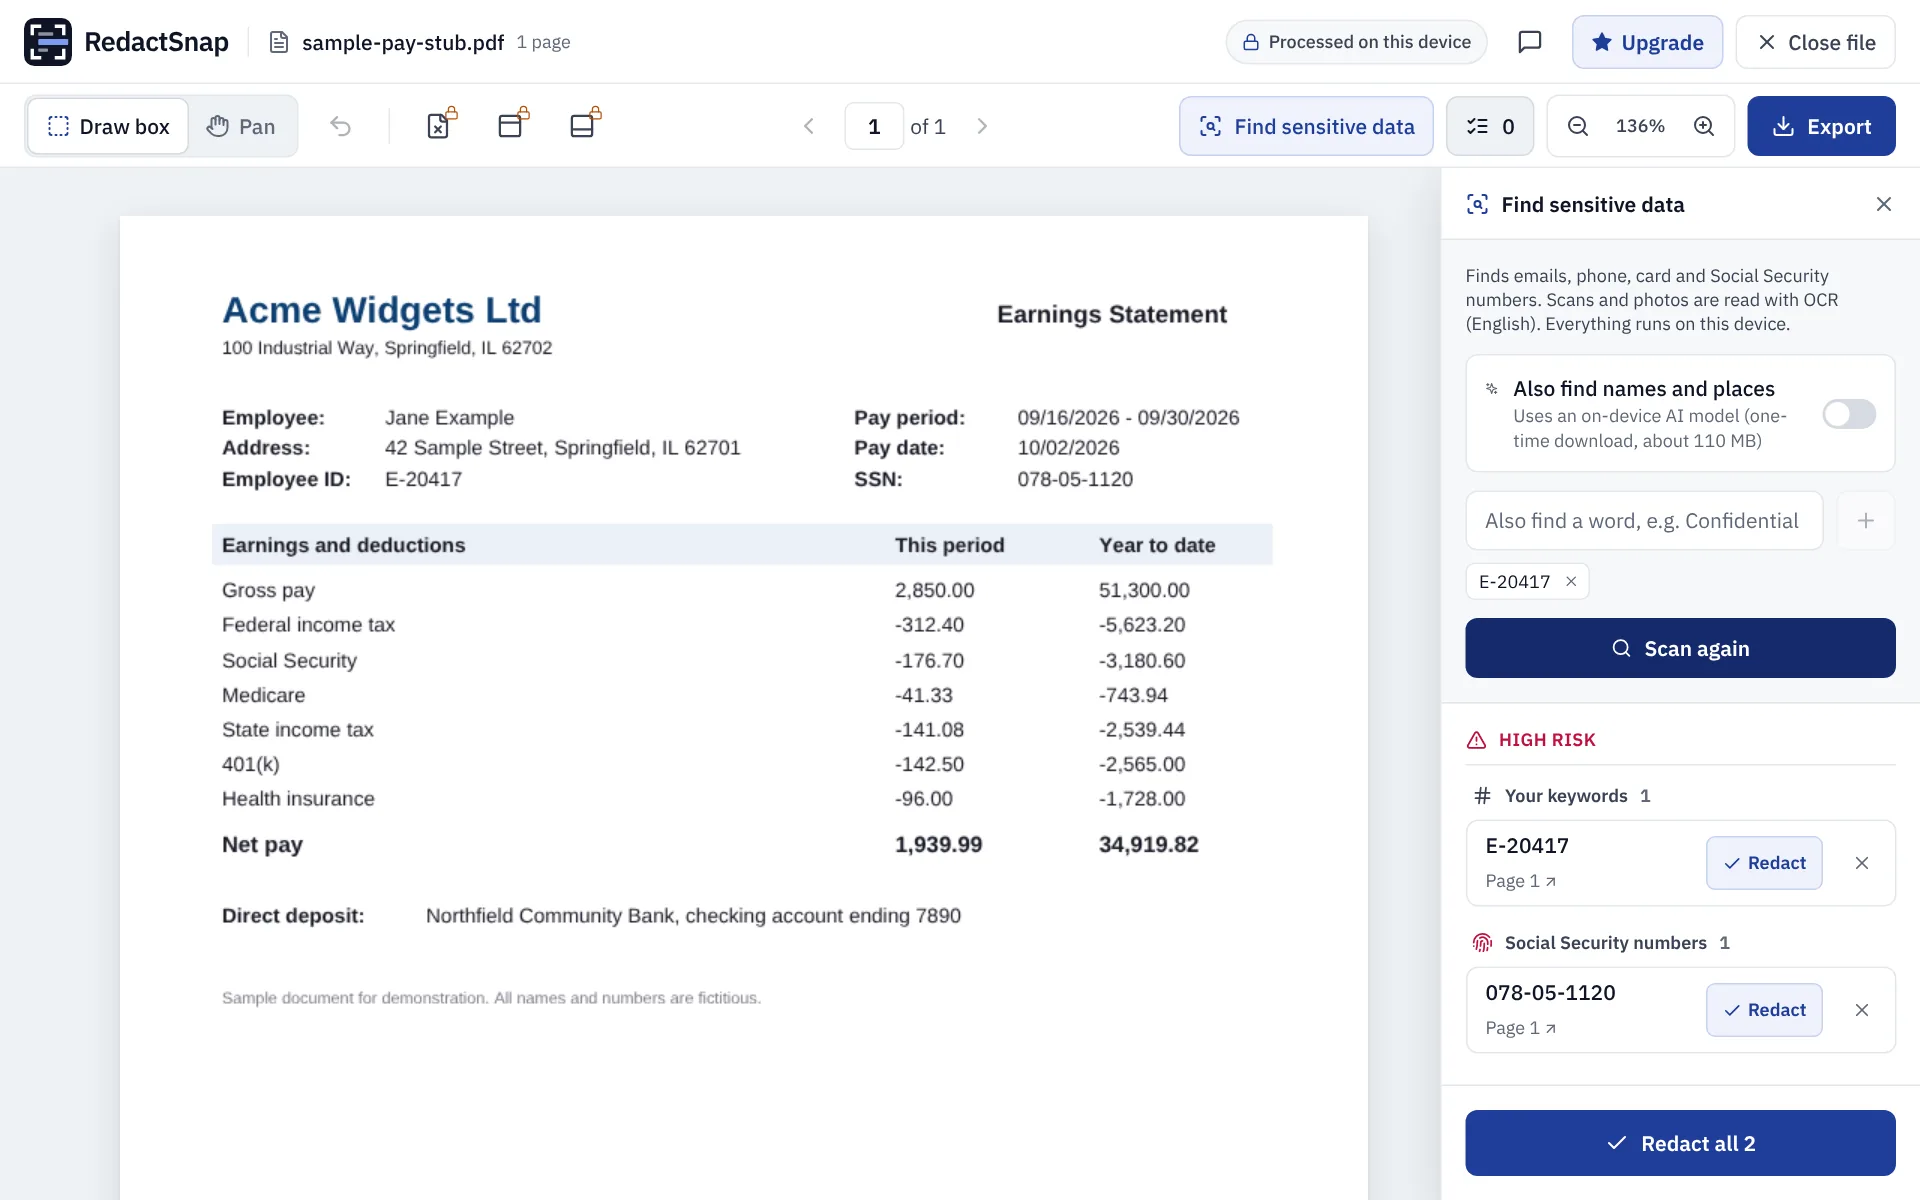Open Find sensitive data from toolbar
This screenshot has width=1920, height=1200.
[1306, 126]
